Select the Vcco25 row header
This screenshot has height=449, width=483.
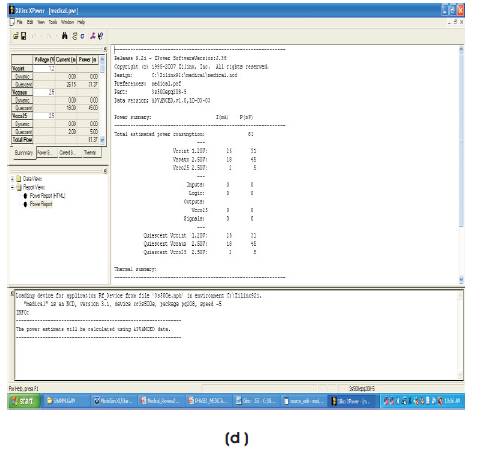click(22, 116)
